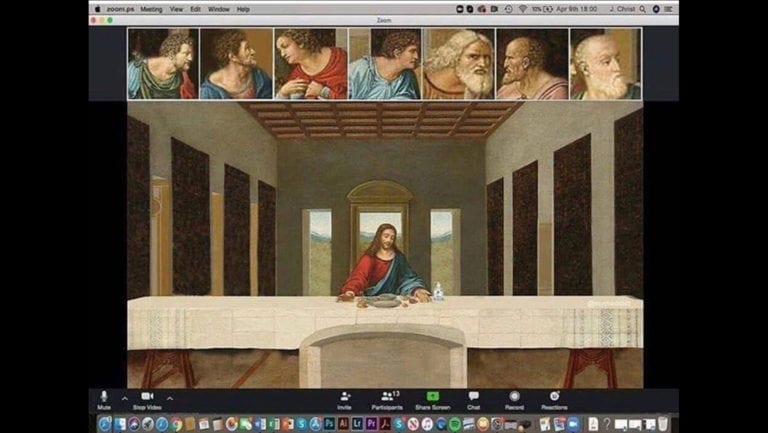Open audio options caret beside Mute

(124, 398)
